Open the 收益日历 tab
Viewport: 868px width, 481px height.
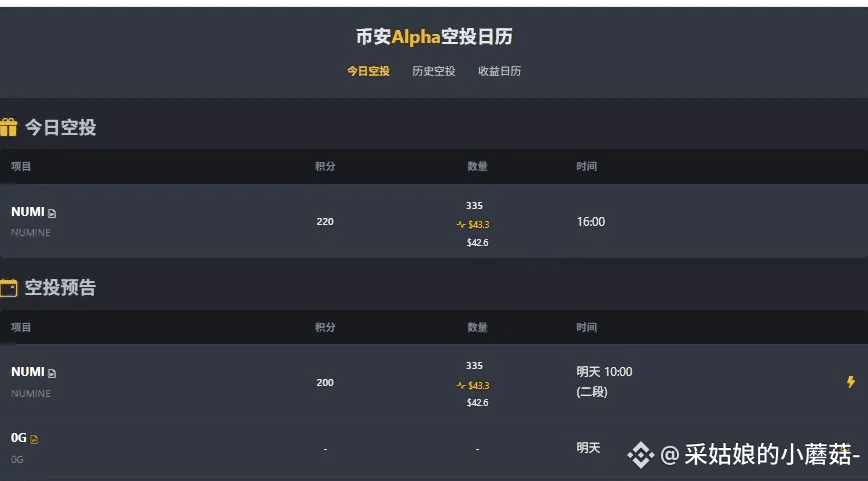click(x=499, y=71)
